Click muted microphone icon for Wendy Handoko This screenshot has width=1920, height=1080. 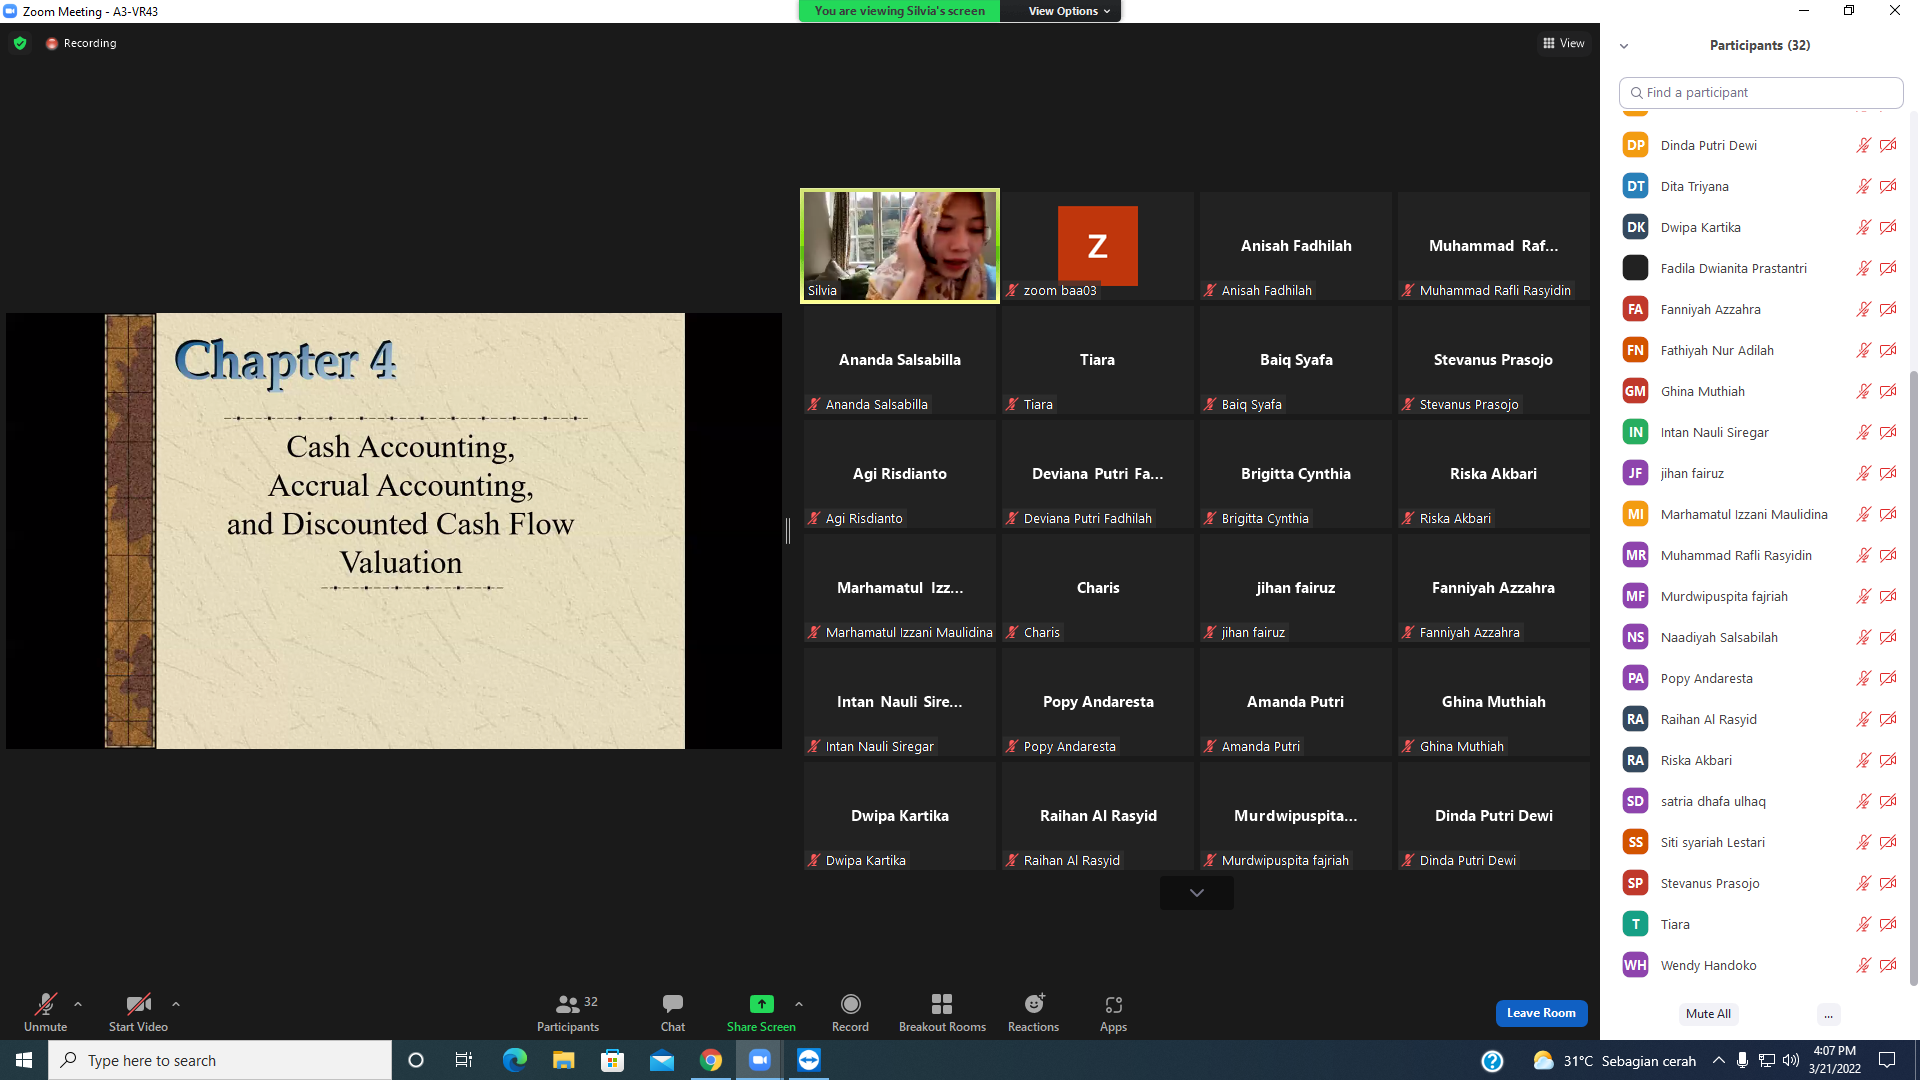[x=1863, y=965]
